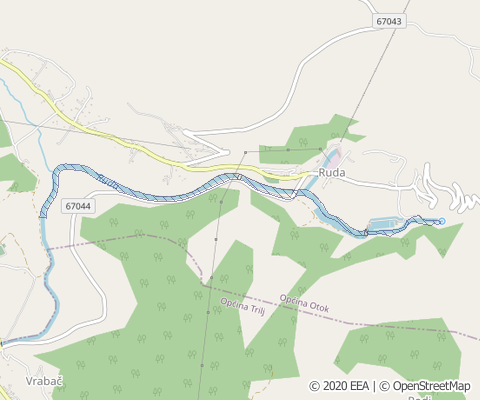Click the pink area near Ruda
The height and width of the screenshot is (400, 480).
pos(334,159)
